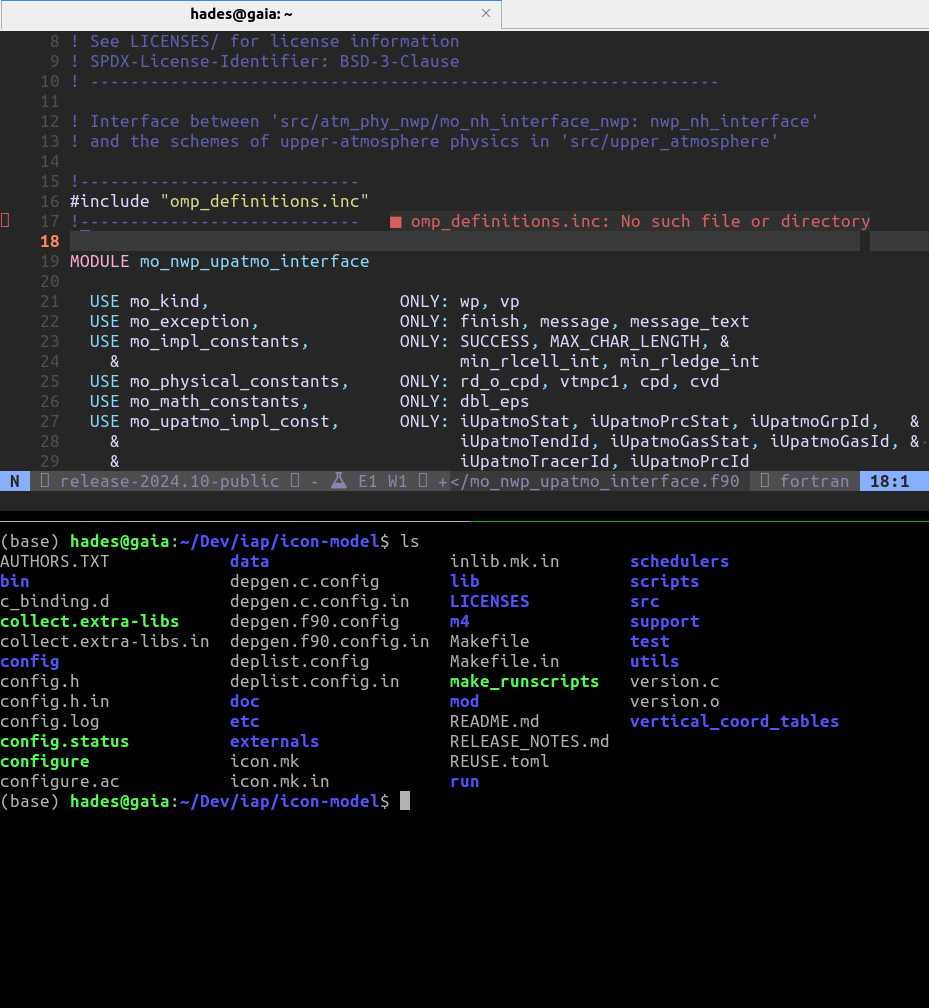Click the git branch icon before release-2024.10-public
This screenshot has width=929, height=1008.
[45, 481]
